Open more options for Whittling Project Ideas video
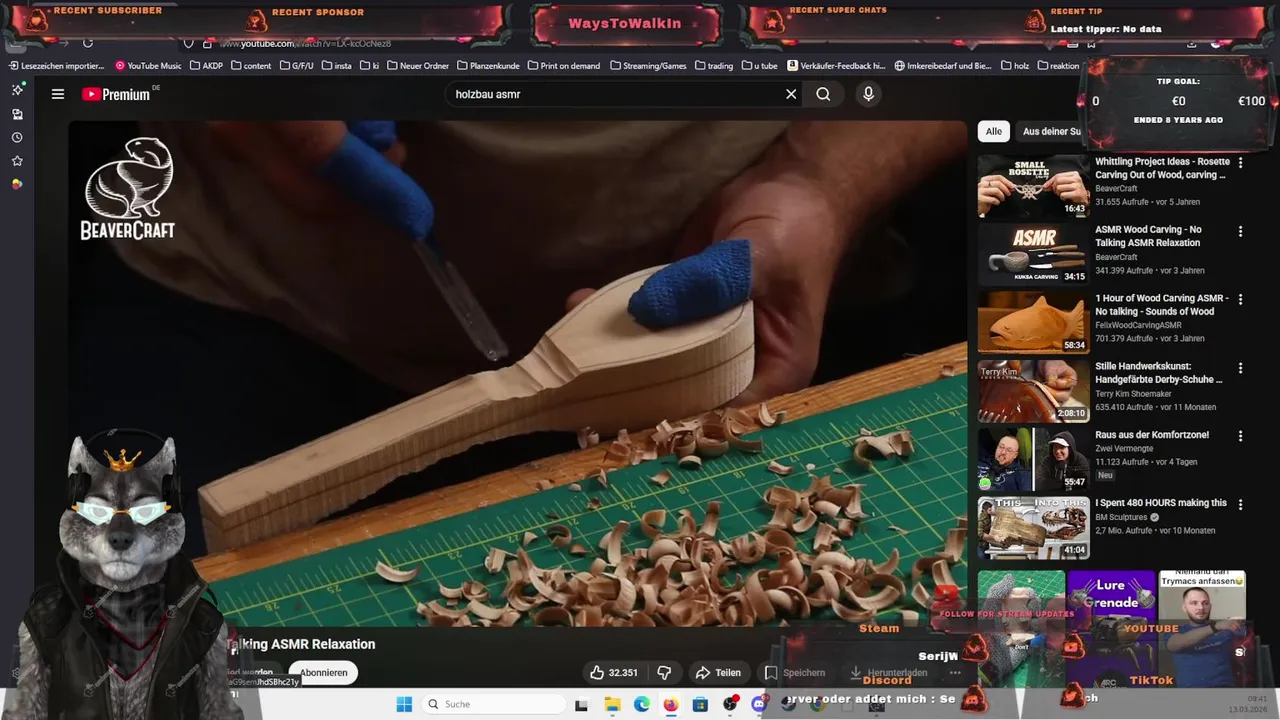Screen dimensions: 1280x720 pyautogui.click(x=1240, y=162)
